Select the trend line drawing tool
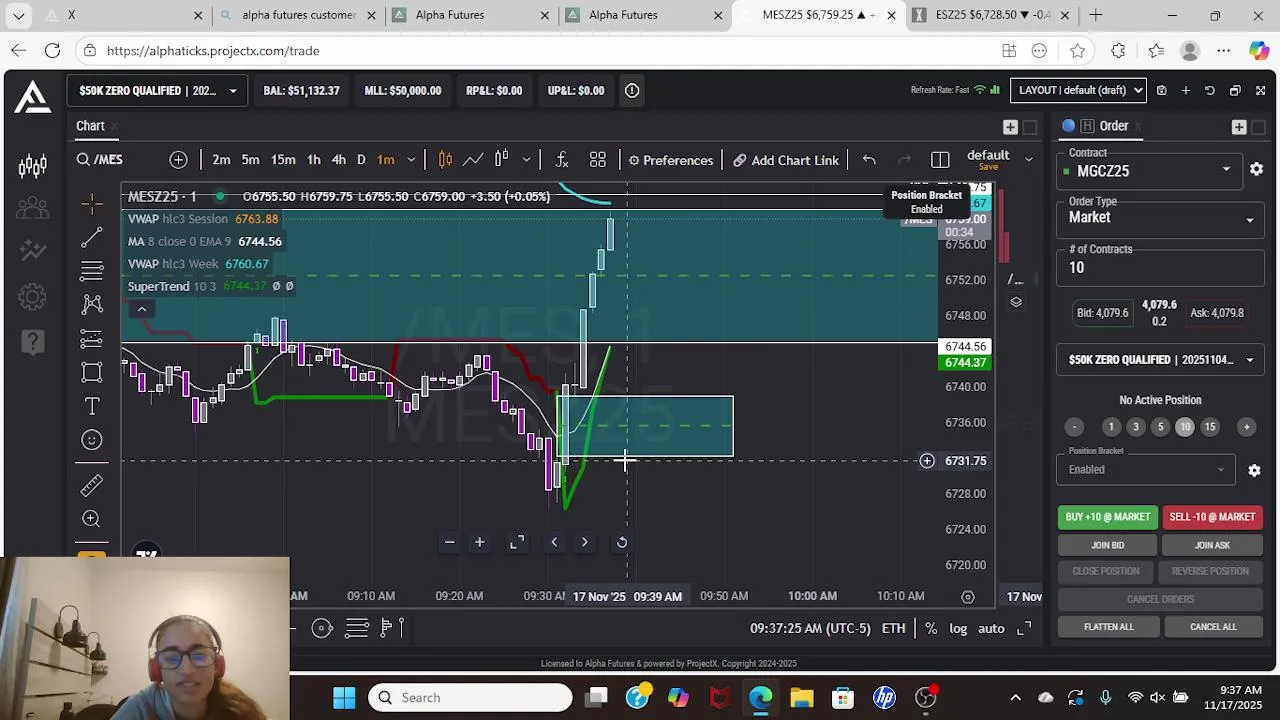This screenshot has height=720, width=1280. pyautogui.click(x=92, y=238)
